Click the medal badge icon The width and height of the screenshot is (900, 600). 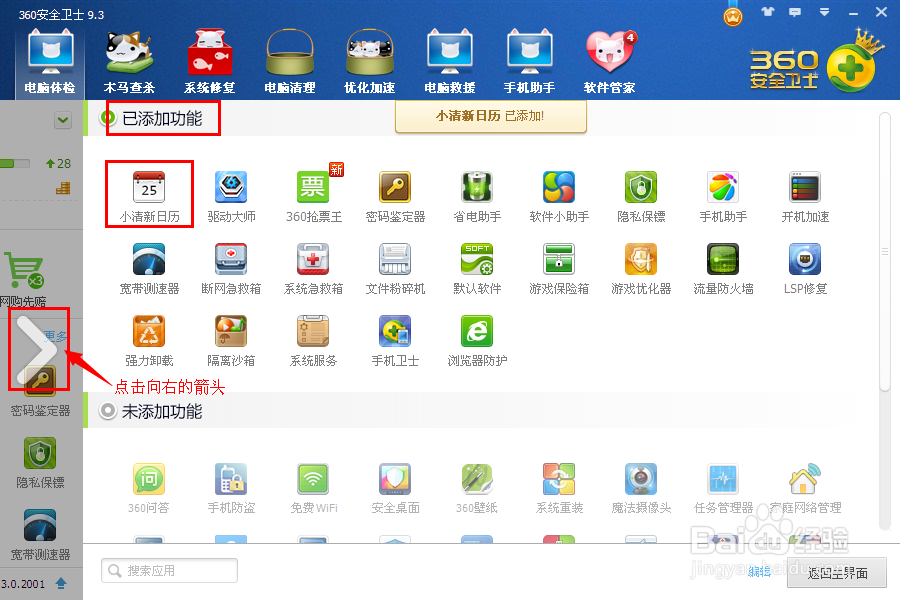(733, 16)
